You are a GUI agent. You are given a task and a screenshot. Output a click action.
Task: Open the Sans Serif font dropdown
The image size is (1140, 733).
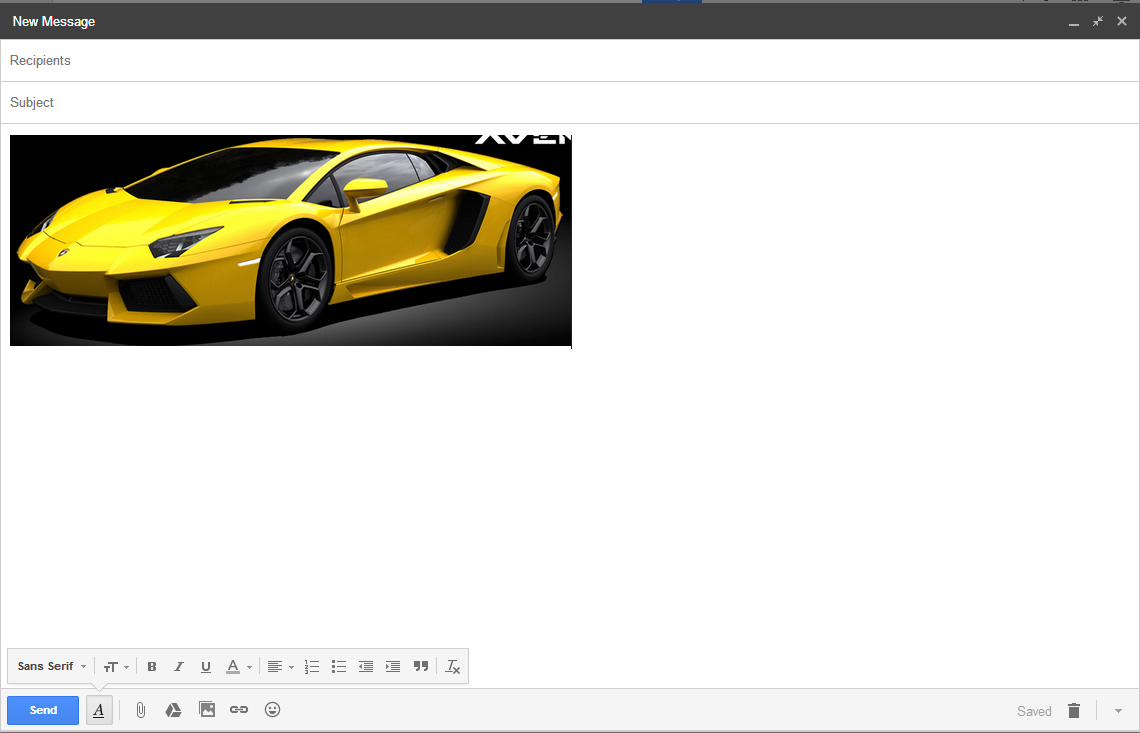pyautogui.click(x=52, y=666)
